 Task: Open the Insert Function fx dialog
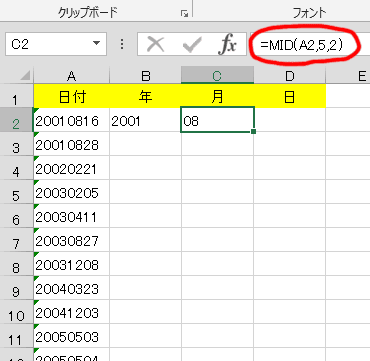coord(228,44)
